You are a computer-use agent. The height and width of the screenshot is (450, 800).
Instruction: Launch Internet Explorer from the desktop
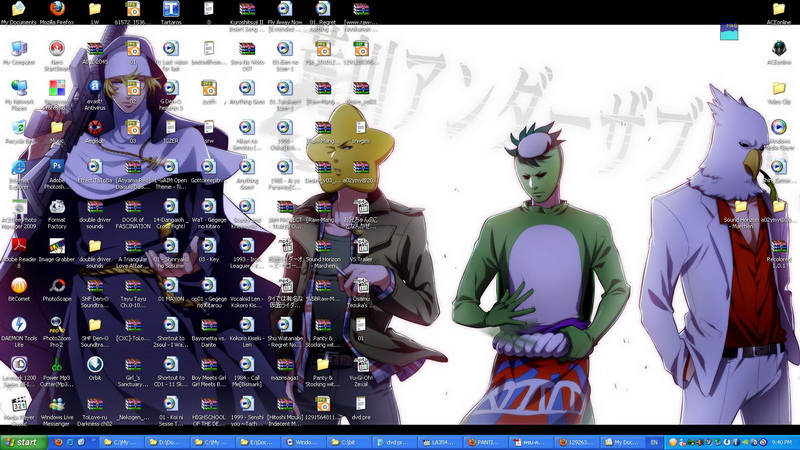click(x=19, y=174)
